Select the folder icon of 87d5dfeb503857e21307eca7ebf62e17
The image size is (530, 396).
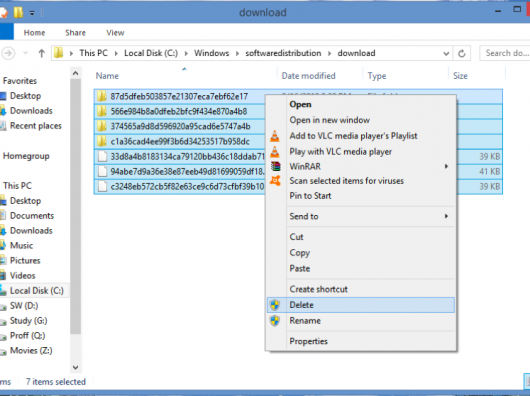coord(101,96)
